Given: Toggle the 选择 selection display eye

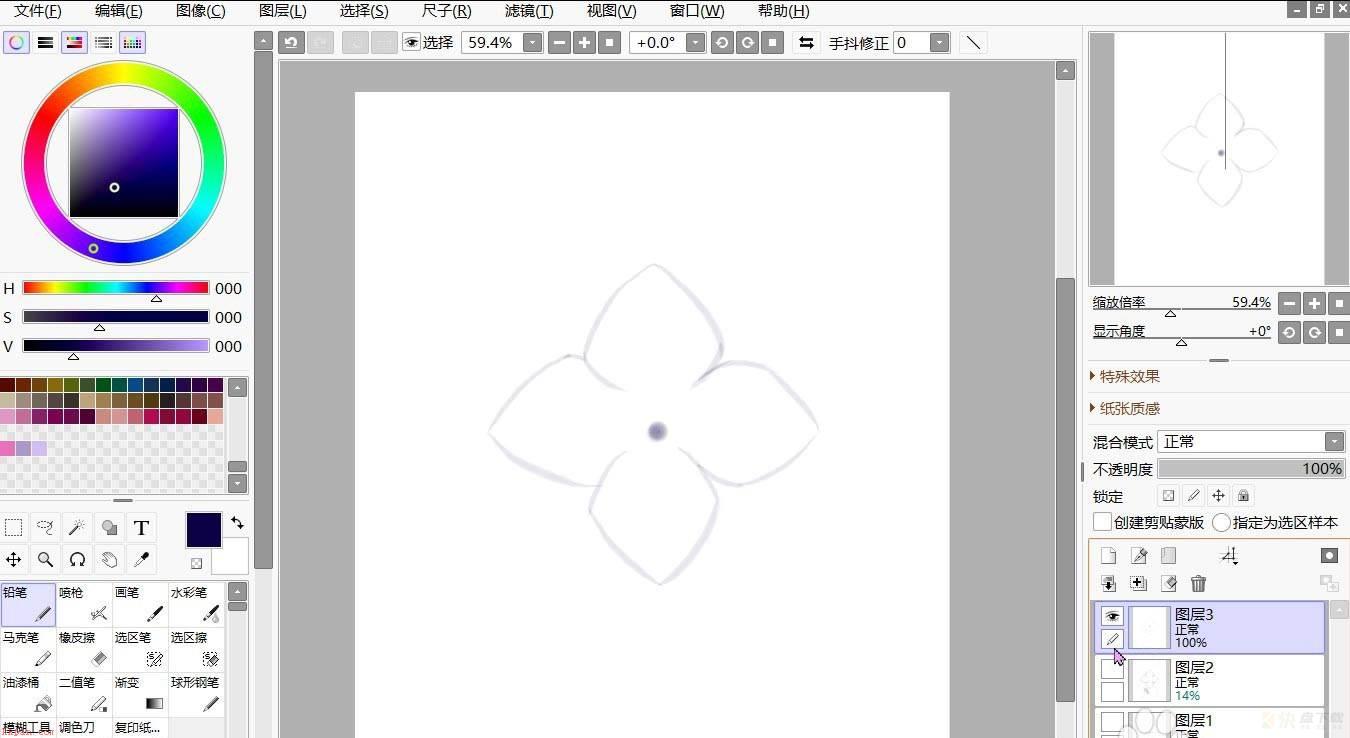Looking at the screenshot, I should [x=411, y=43].
